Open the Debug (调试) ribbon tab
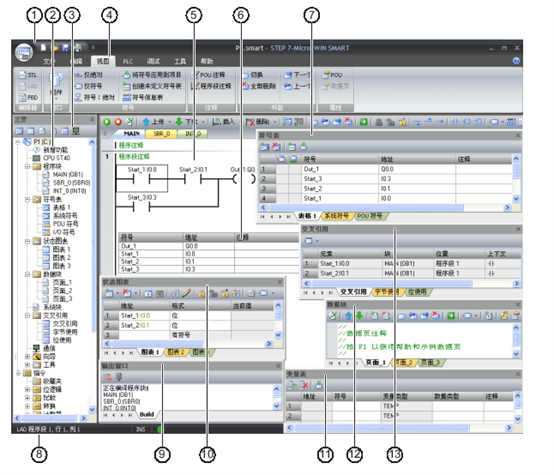This screenshot has height=475, width=554. pyautogui.click(x=153, y=61)
